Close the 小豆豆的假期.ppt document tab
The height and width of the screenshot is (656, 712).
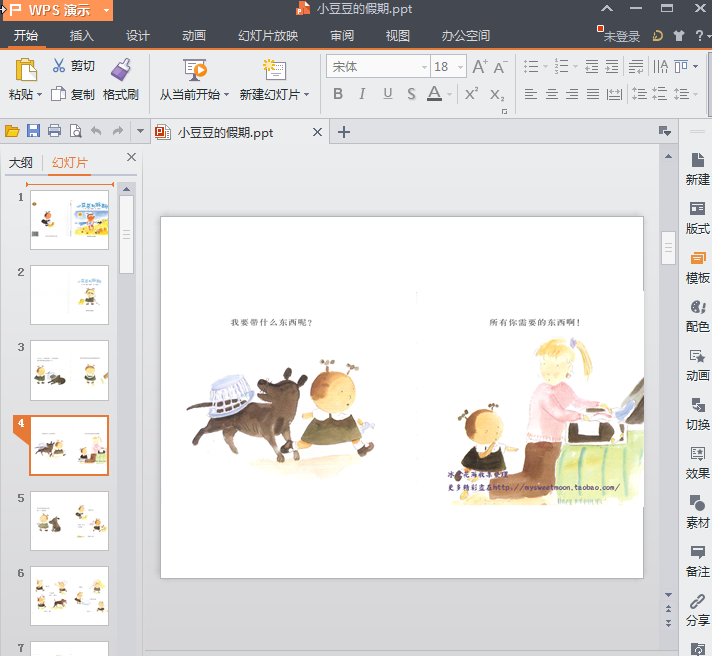tap(317, 132)
